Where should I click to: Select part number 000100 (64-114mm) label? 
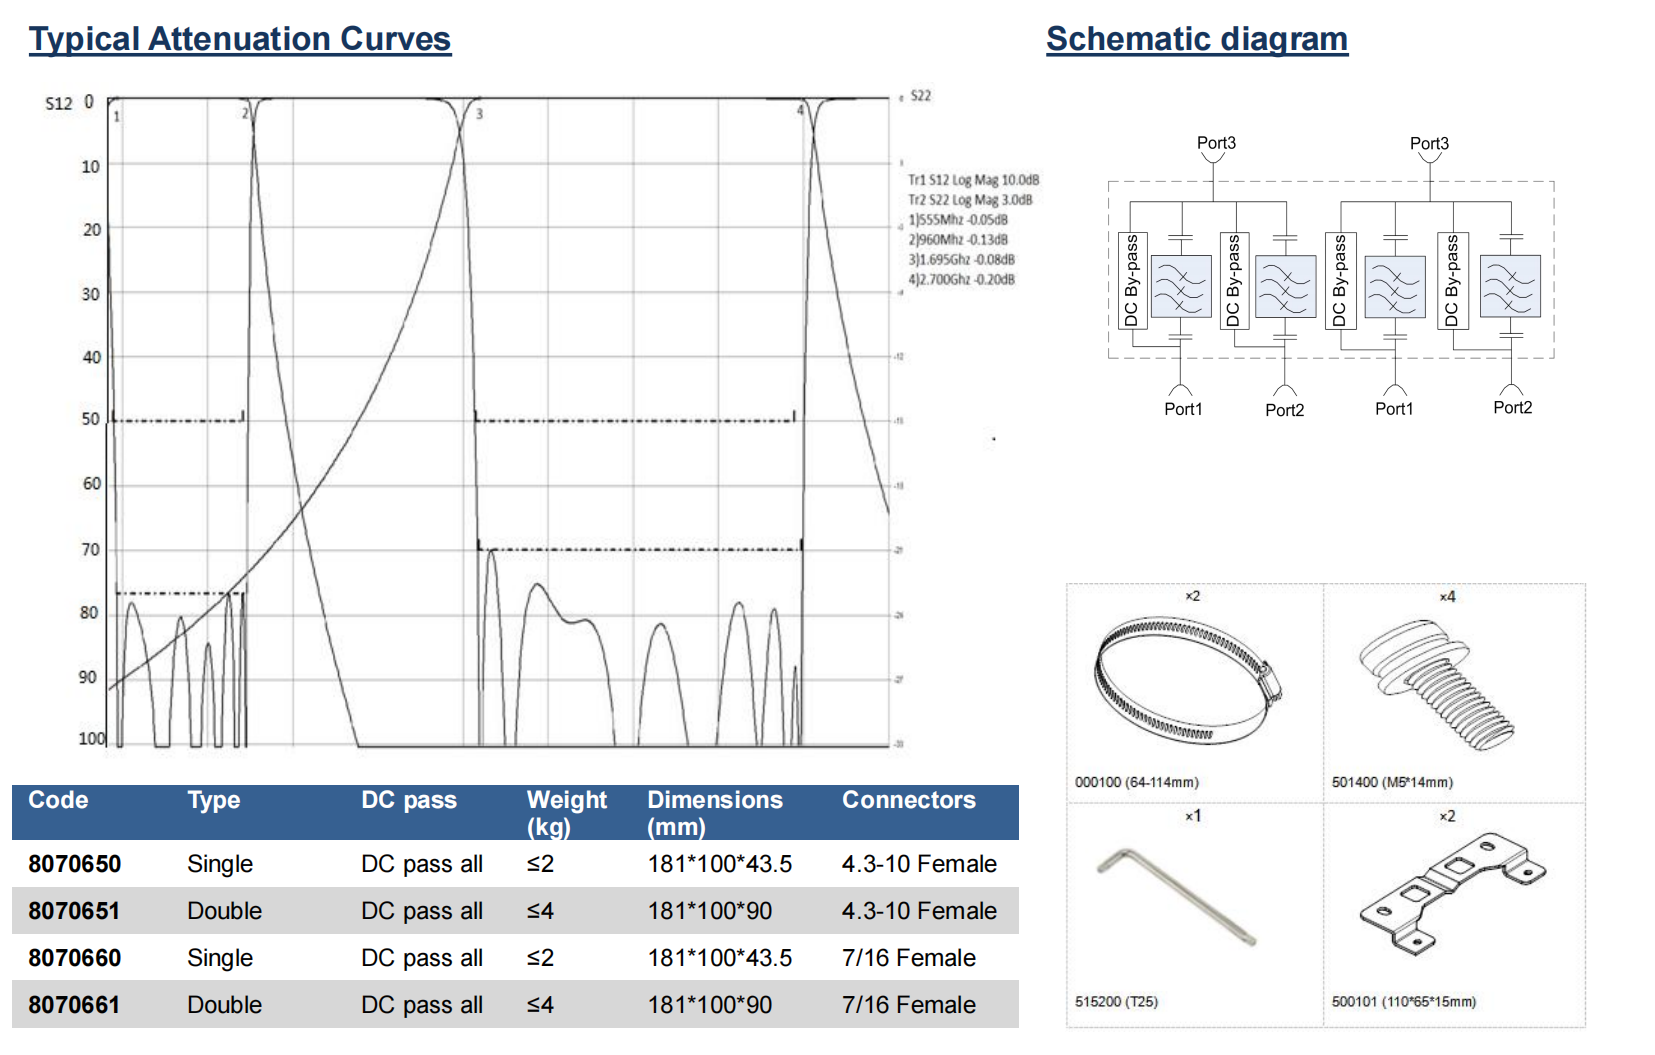tap(1136, 782)
